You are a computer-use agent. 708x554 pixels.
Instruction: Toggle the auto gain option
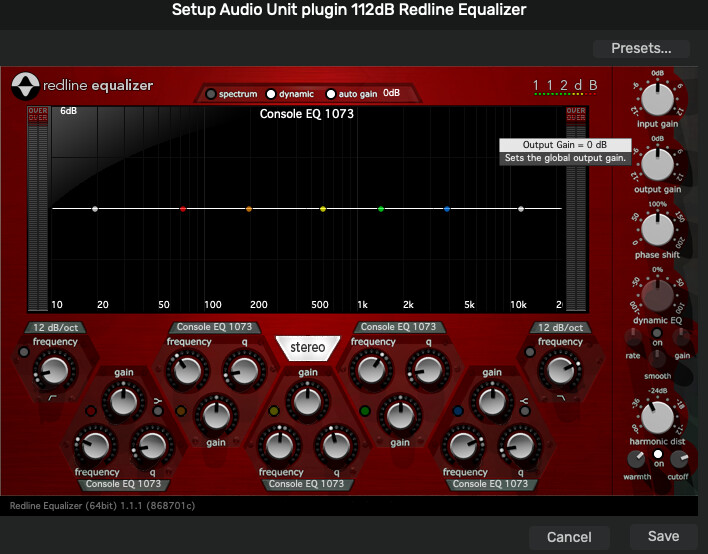334,94
